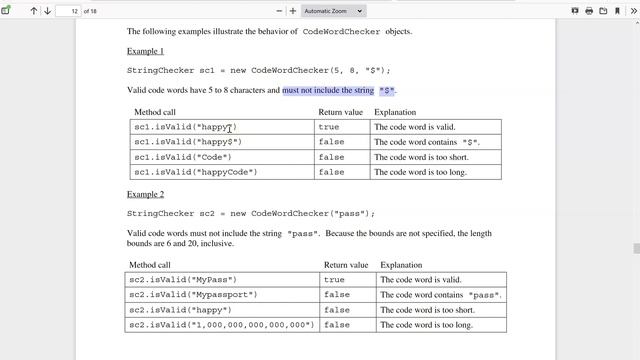Click the sc2.isValid("1,000,000,000,000,000") cell
Screen dimensions: 640x360
click(222, 325)
